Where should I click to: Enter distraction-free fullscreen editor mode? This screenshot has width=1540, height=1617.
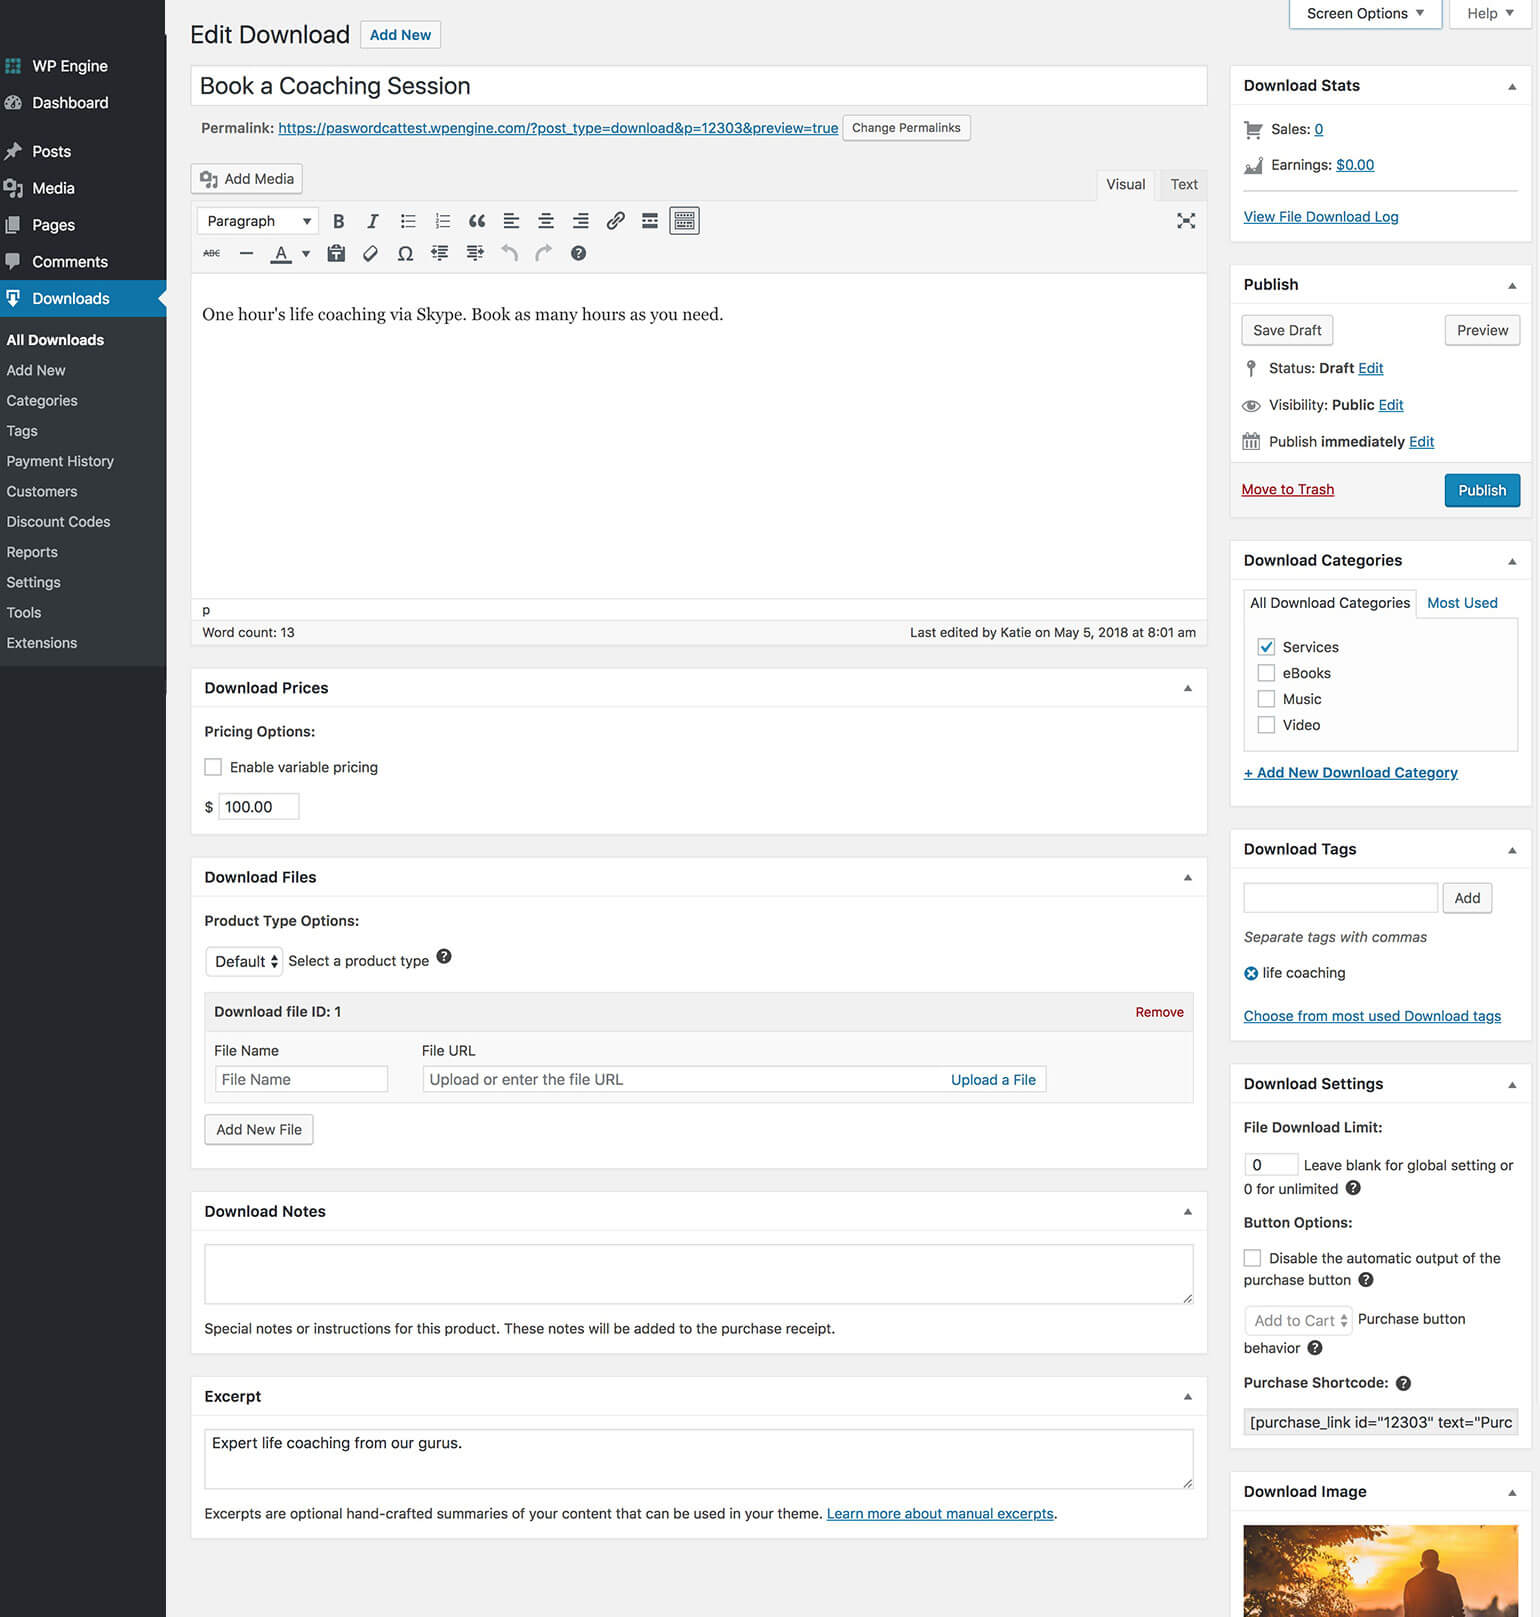(1186, 221)
